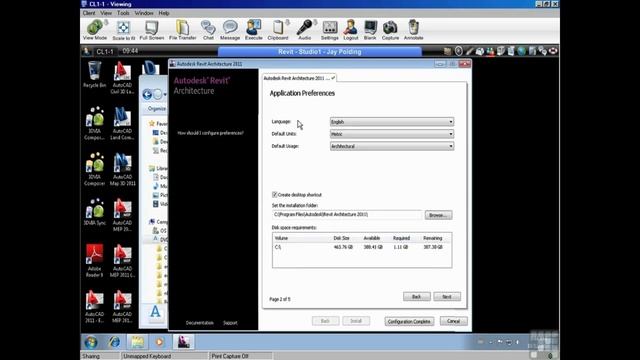Open the Clipboard tool
Screen dimensions: 640x360
click(278, 30)
